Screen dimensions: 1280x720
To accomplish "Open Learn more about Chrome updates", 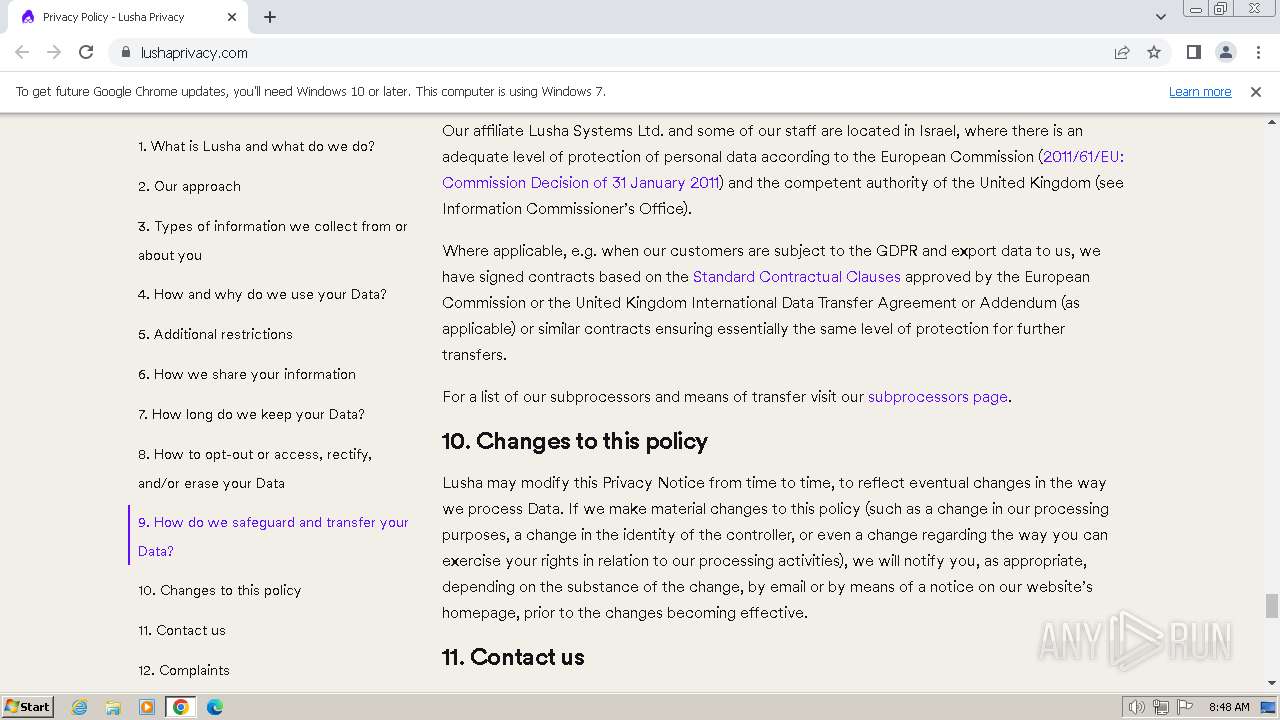I will [1200, 92].
